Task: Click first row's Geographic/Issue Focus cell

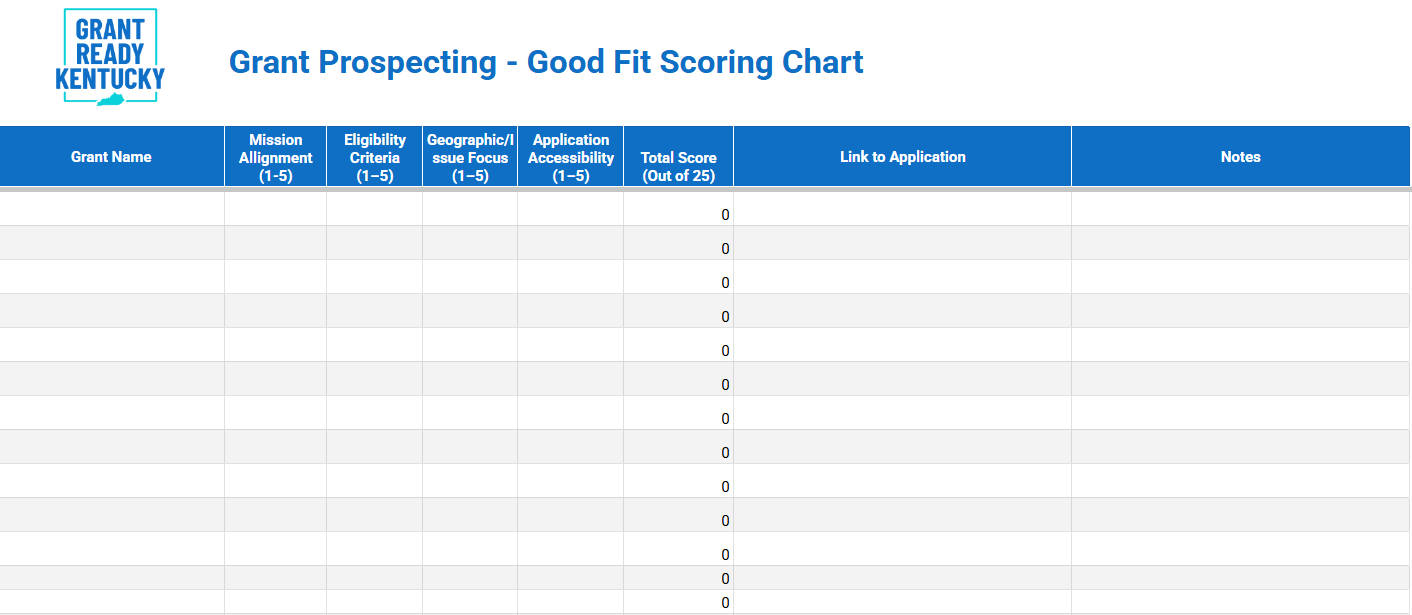Action: click(470, 209)
